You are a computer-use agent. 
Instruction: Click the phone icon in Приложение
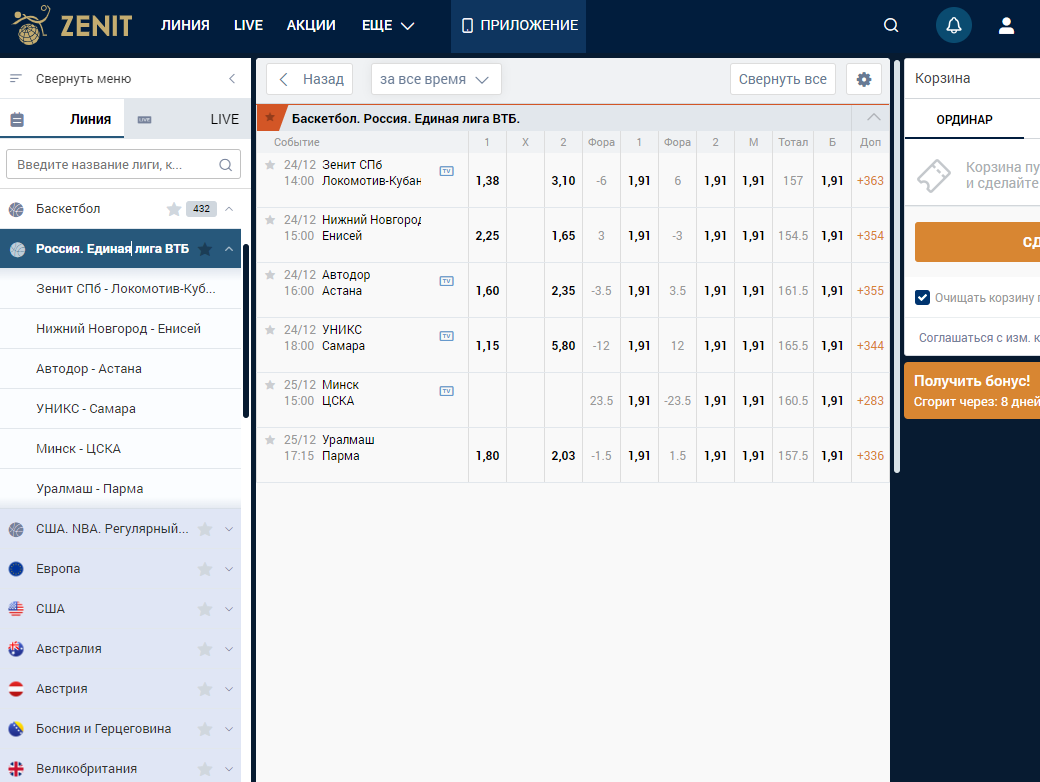tap(467, 26)
